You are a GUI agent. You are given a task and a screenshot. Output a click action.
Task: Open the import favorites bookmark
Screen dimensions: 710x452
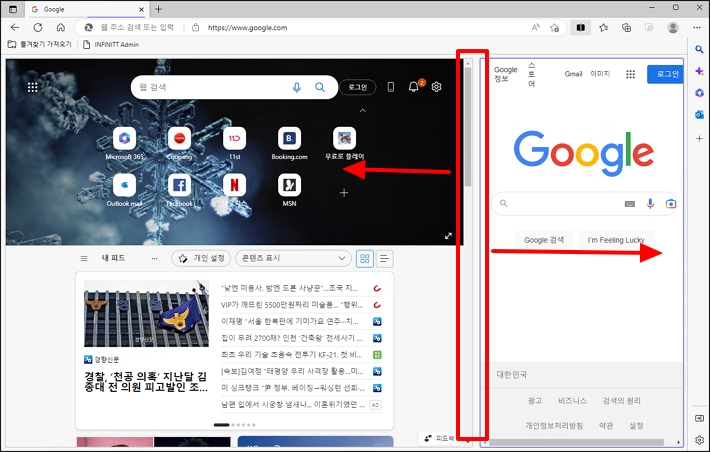(x=40, y=44)
